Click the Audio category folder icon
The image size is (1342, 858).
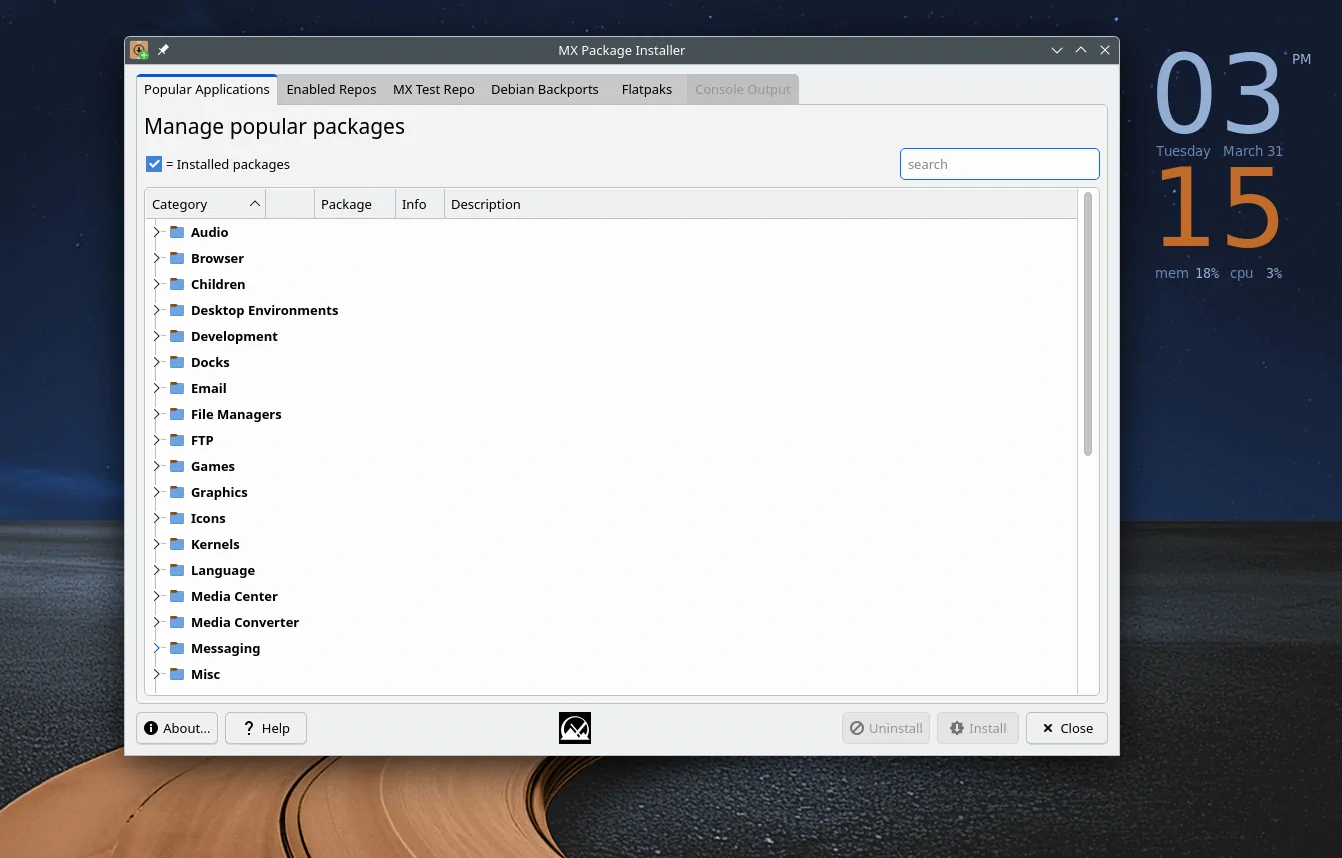(x=176, y=232)
